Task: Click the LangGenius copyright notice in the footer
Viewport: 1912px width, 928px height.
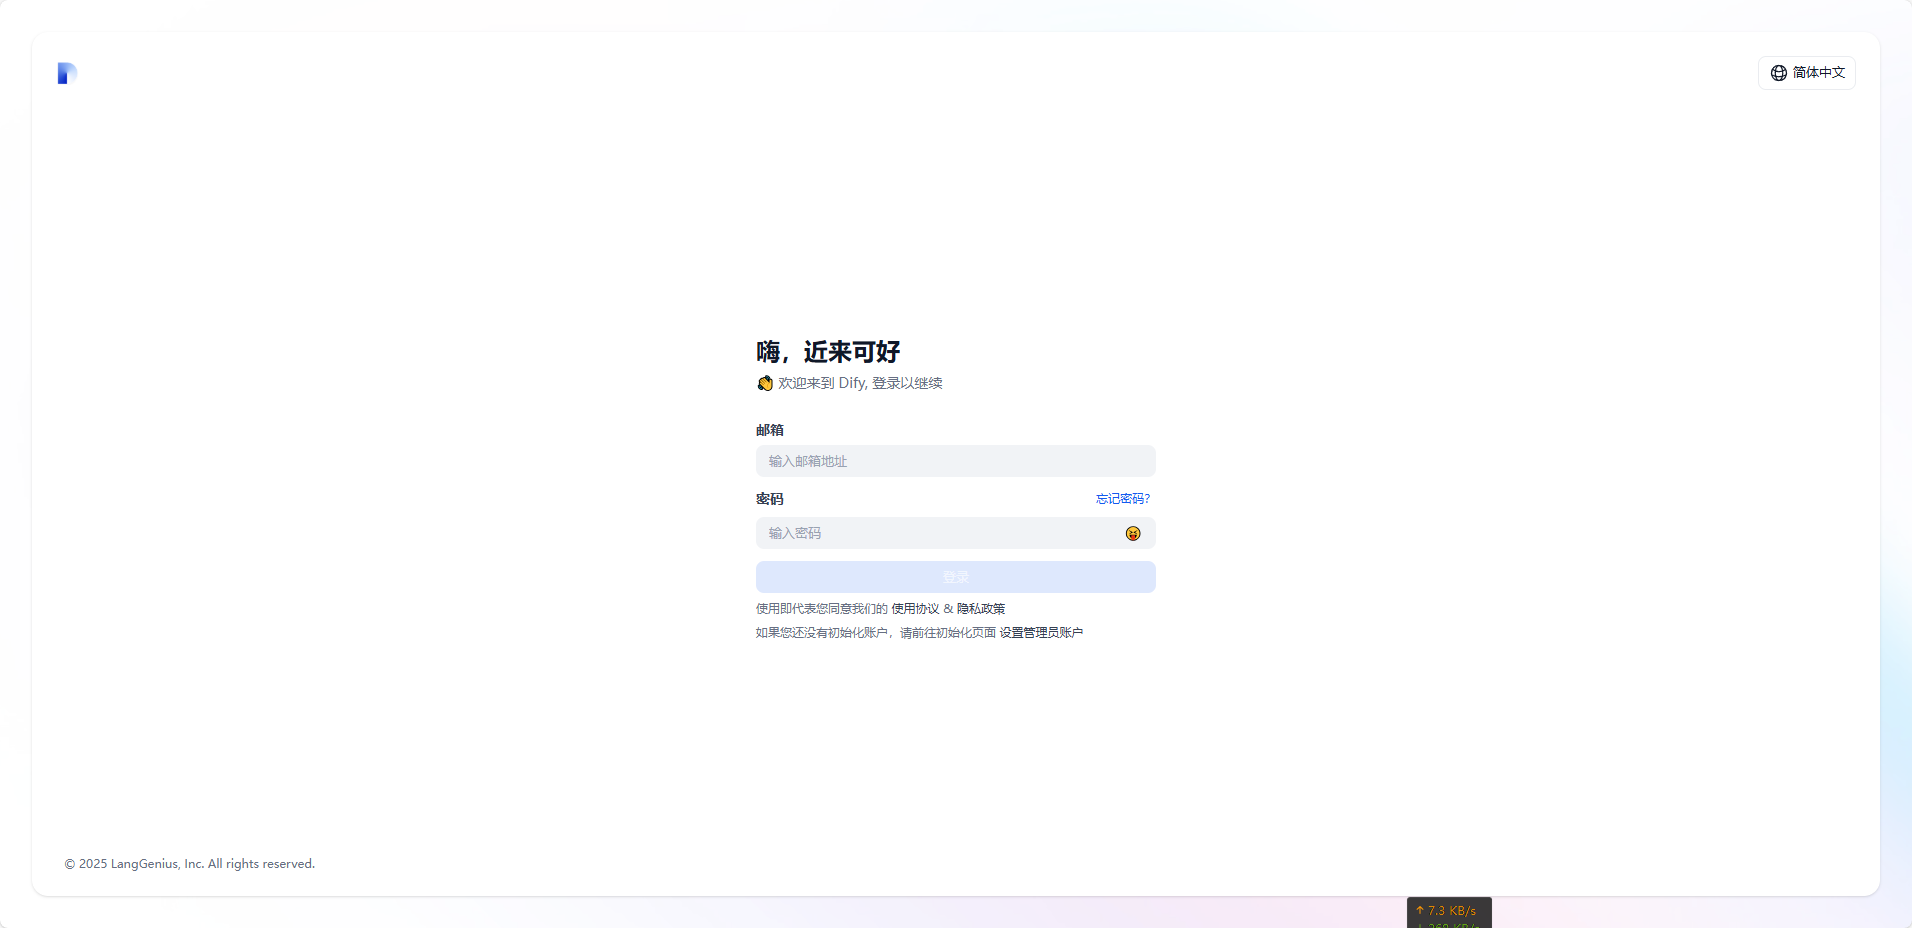Action: point(190,864)
